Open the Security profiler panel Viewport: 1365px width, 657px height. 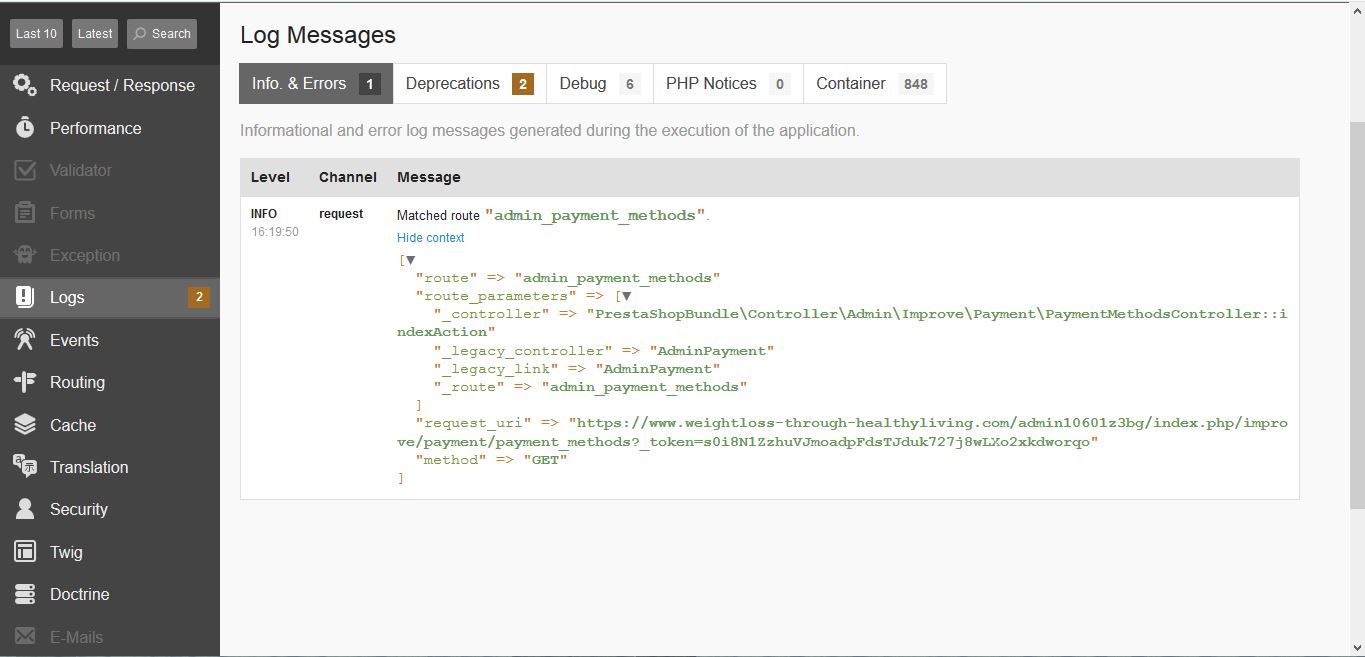(x=78, y=509)
